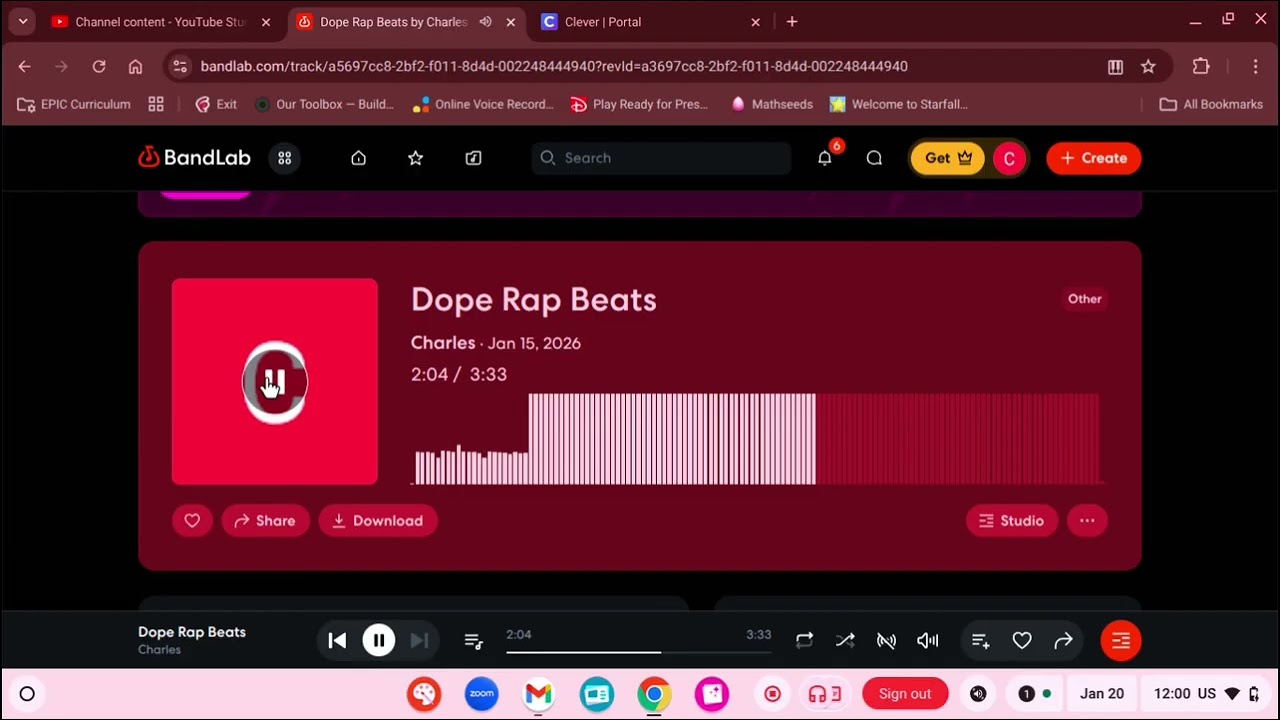Skip to previous track in player bar
1280x720 pixels.
[x=337, y=641]
